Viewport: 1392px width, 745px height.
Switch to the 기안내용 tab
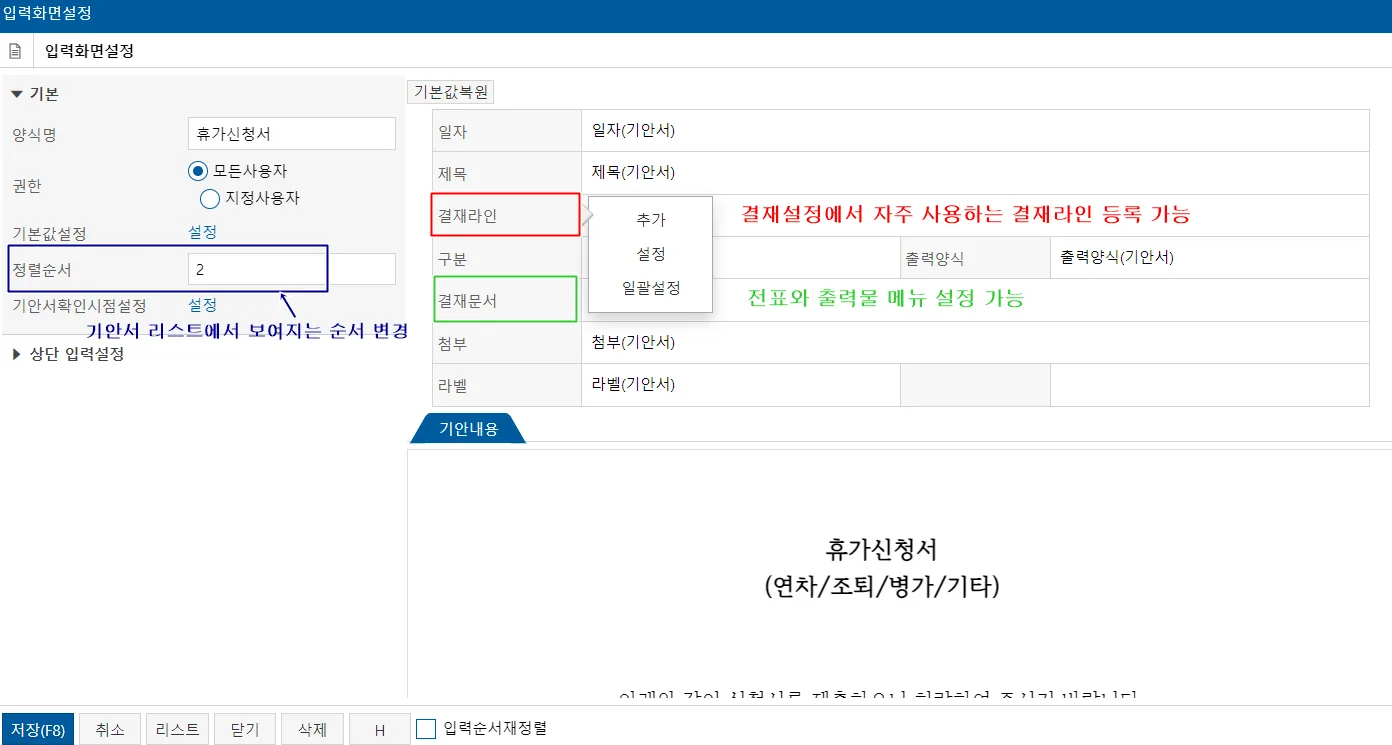[468, 429]
